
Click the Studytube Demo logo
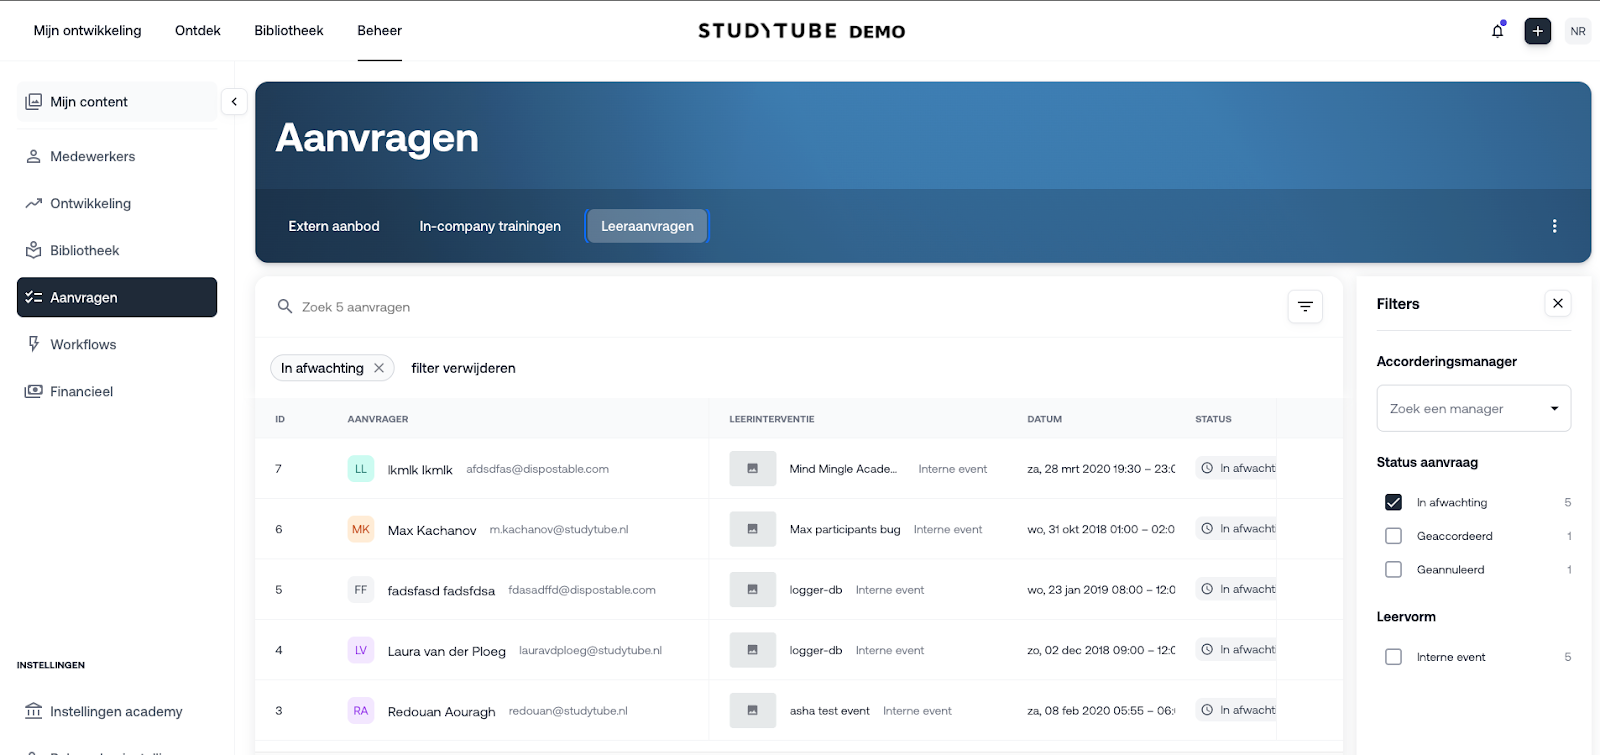pyautogui.click(x=801, y=31)
